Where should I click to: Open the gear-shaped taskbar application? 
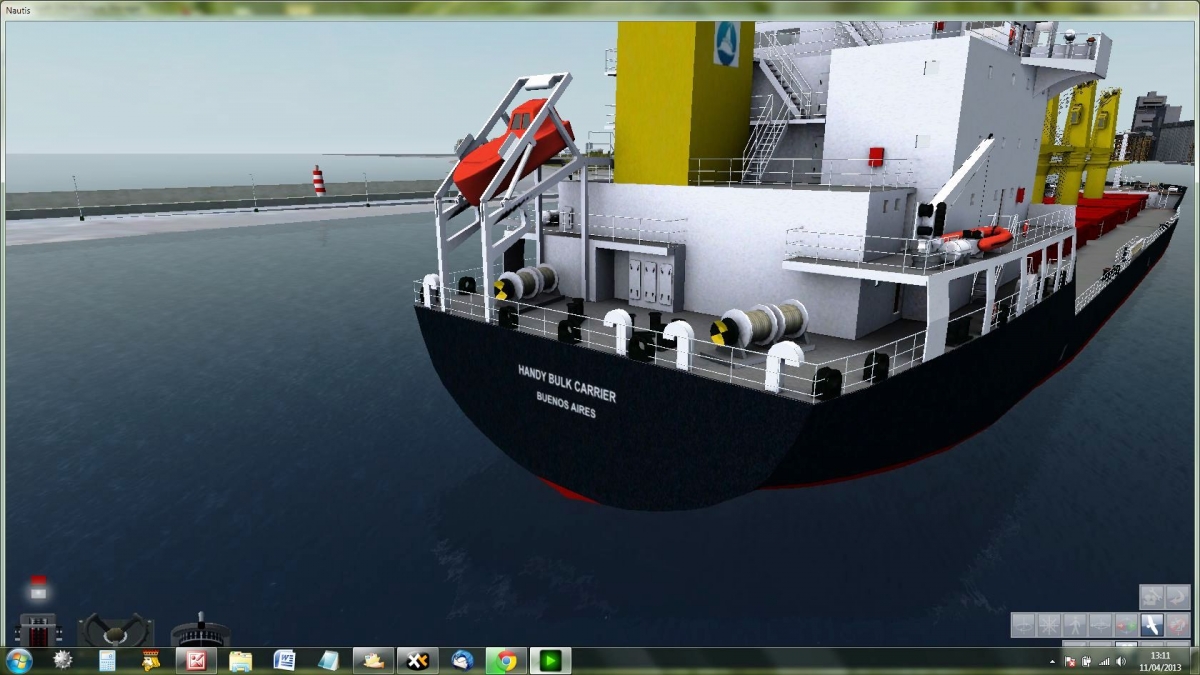[63, 660]
